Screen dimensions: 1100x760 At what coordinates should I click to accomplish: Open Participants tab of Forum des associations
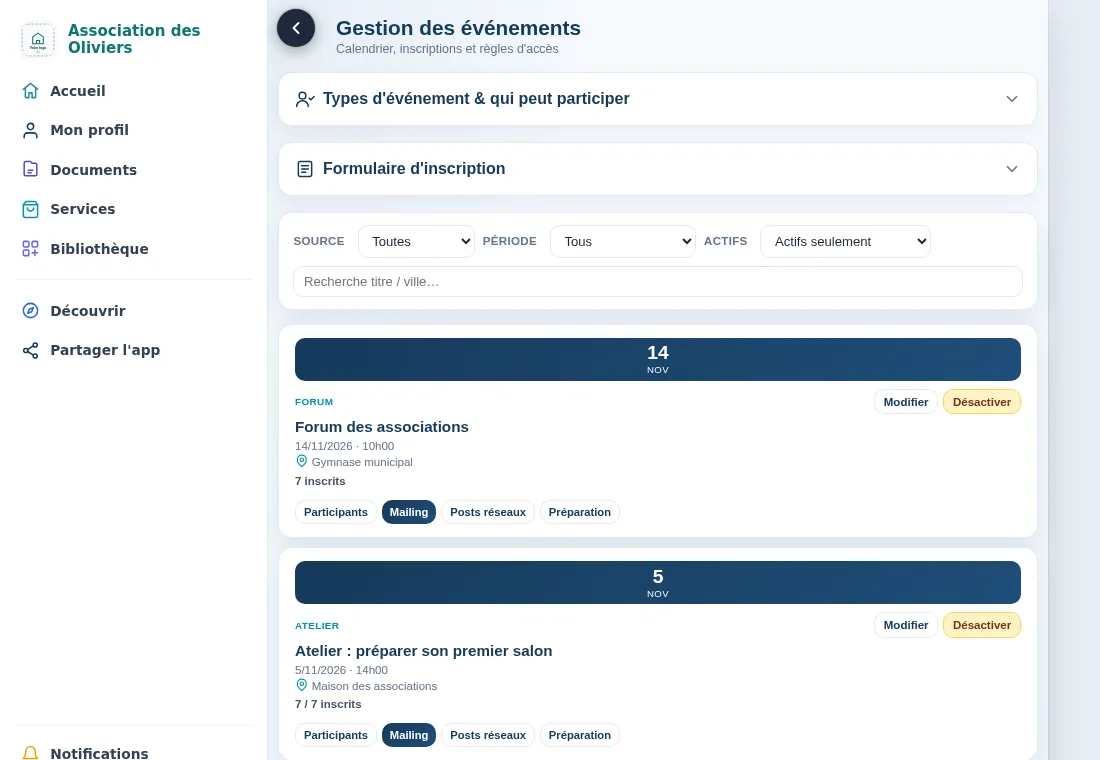(x=335, y=512)
